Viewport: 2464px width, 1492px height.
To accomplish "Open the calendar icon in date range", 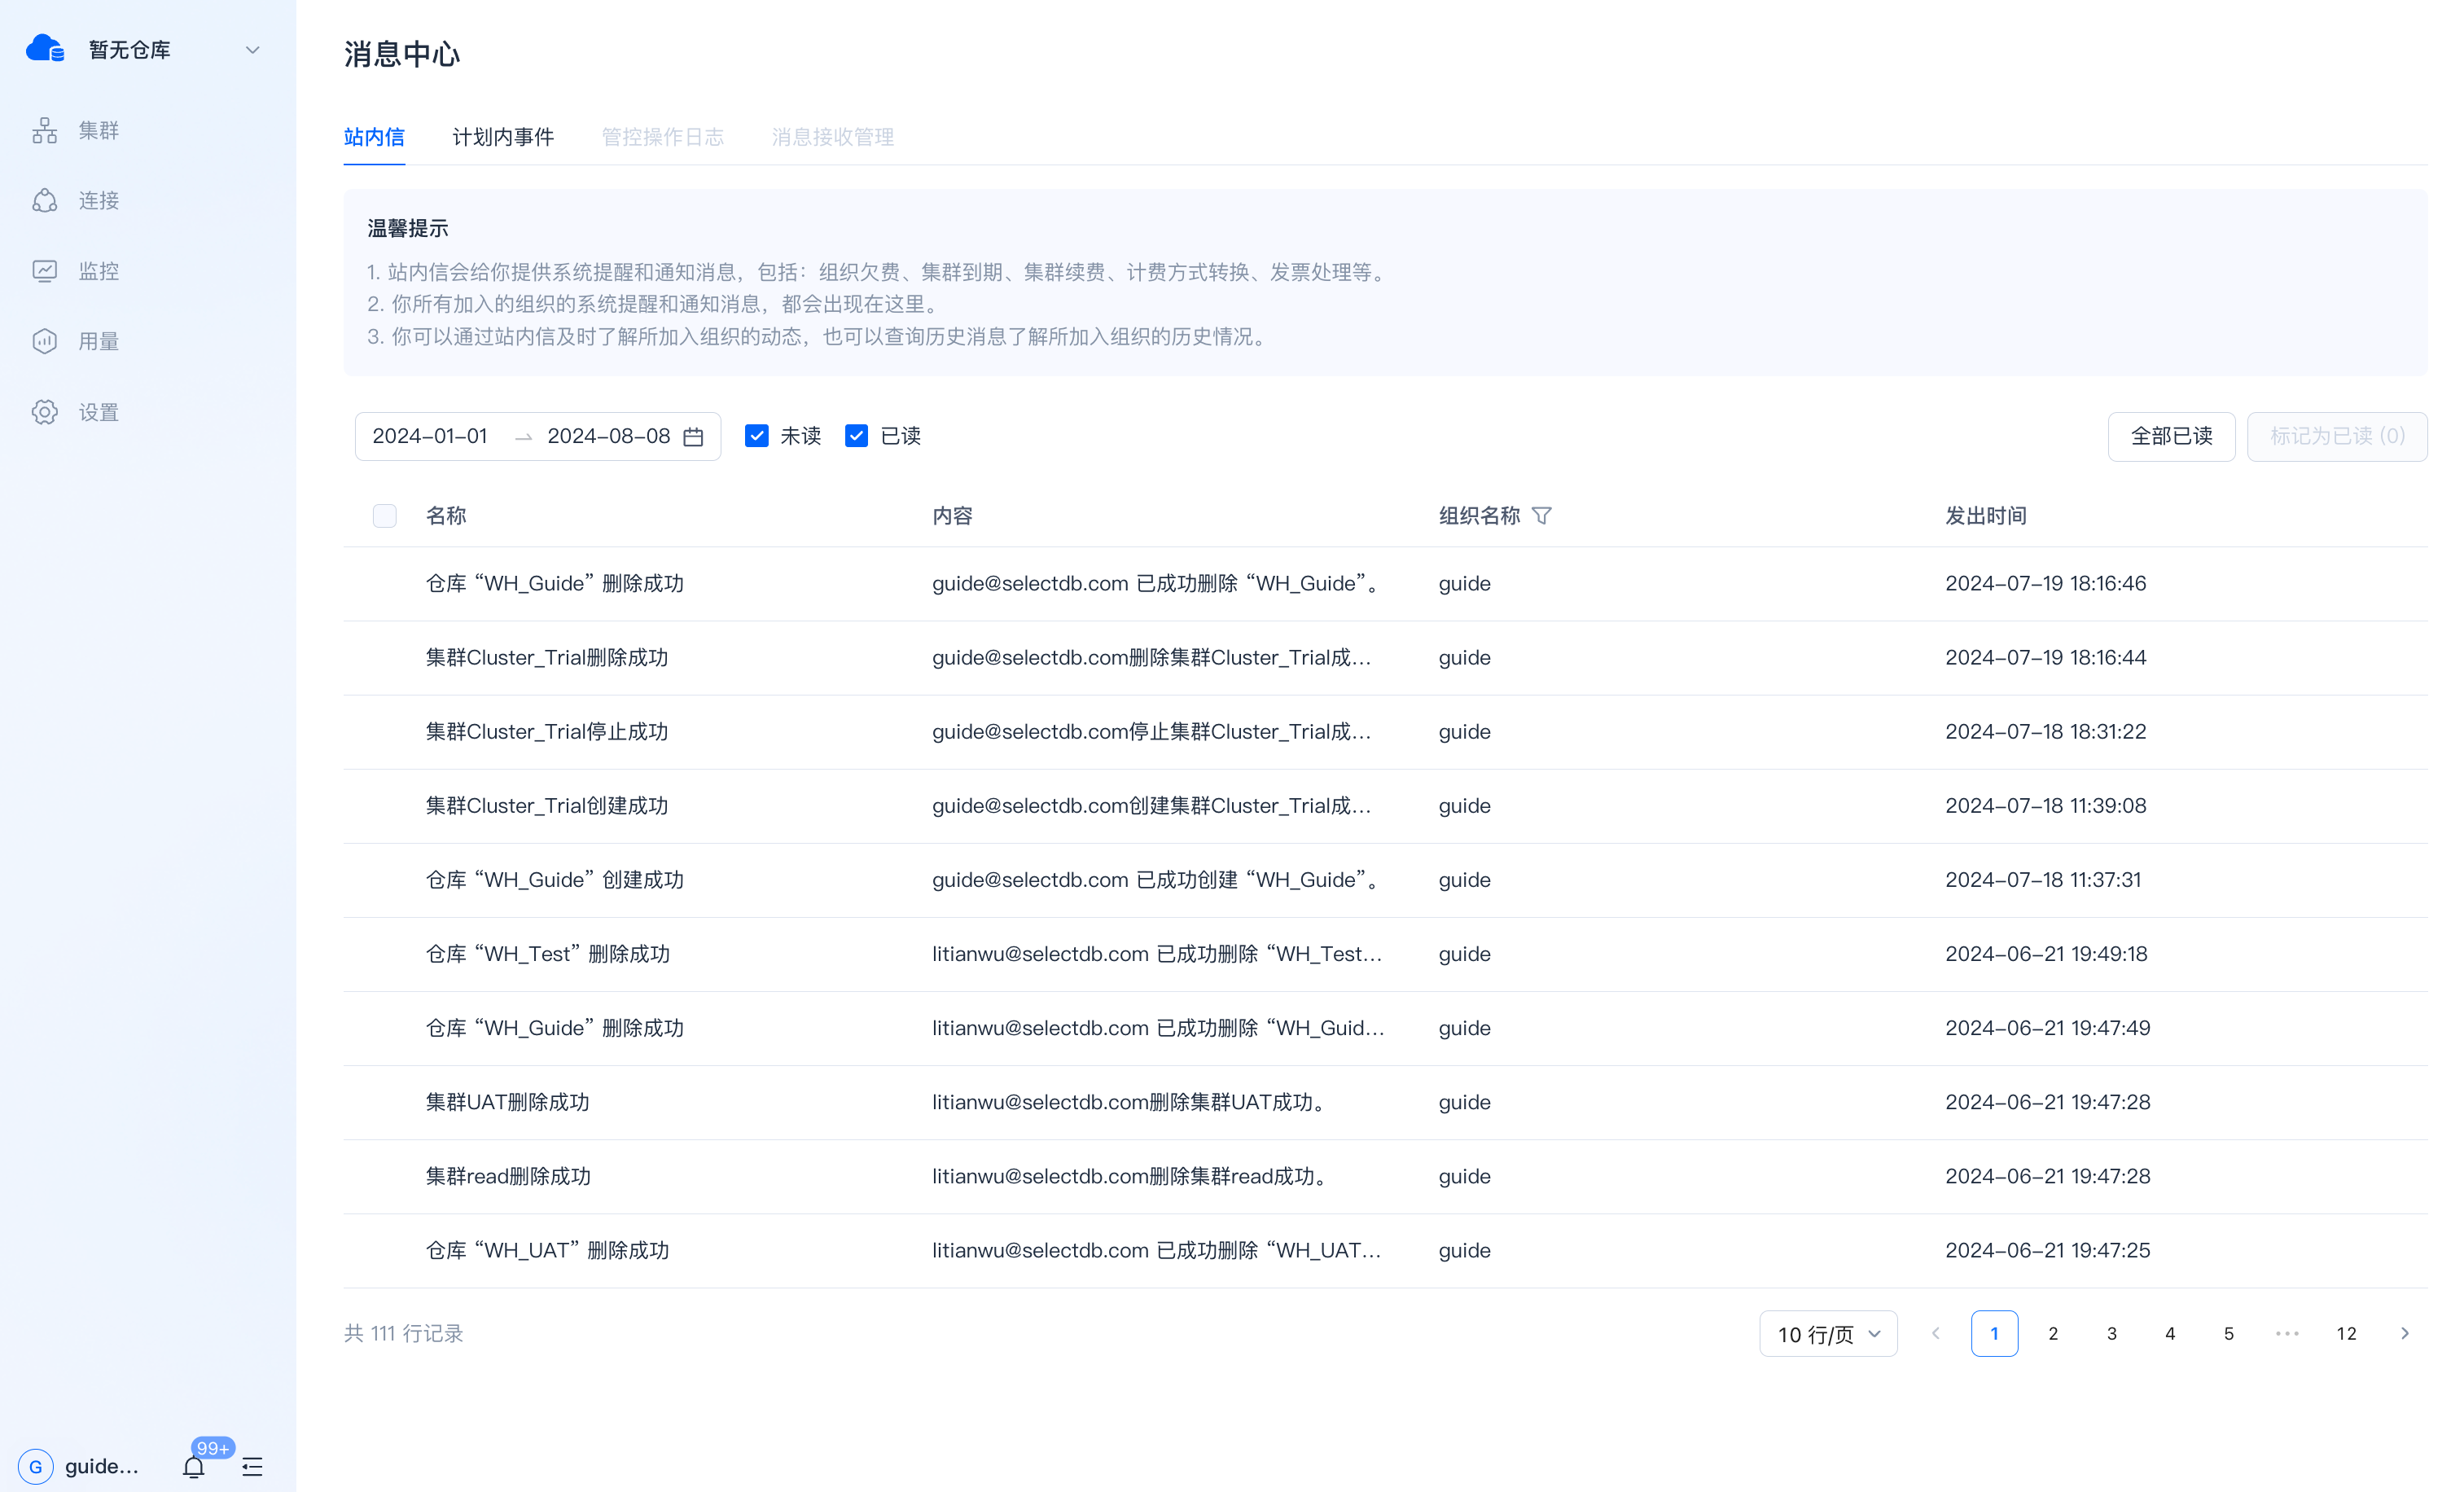I will (693, 437).
